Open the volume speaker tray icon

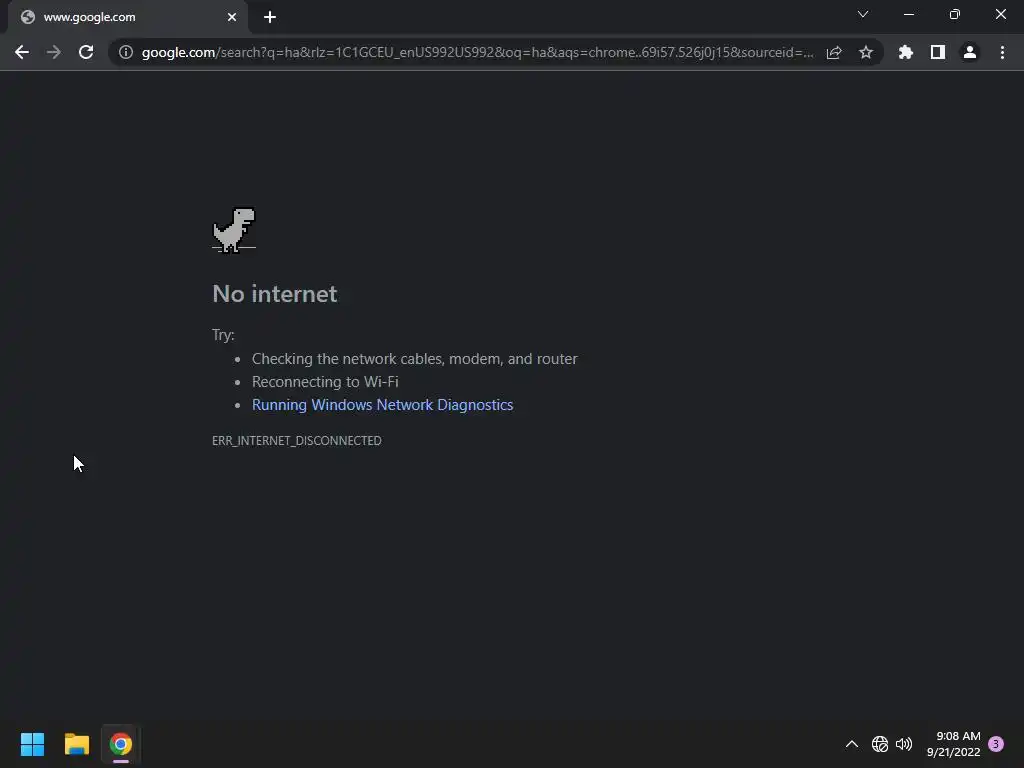coord(904,744)
